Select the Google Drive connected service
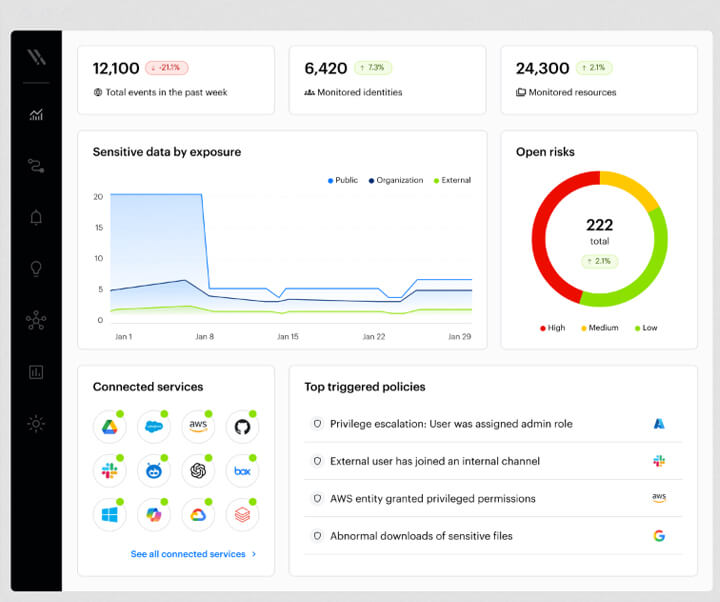Viewport: 720px width, 602px height. [109, 426]
